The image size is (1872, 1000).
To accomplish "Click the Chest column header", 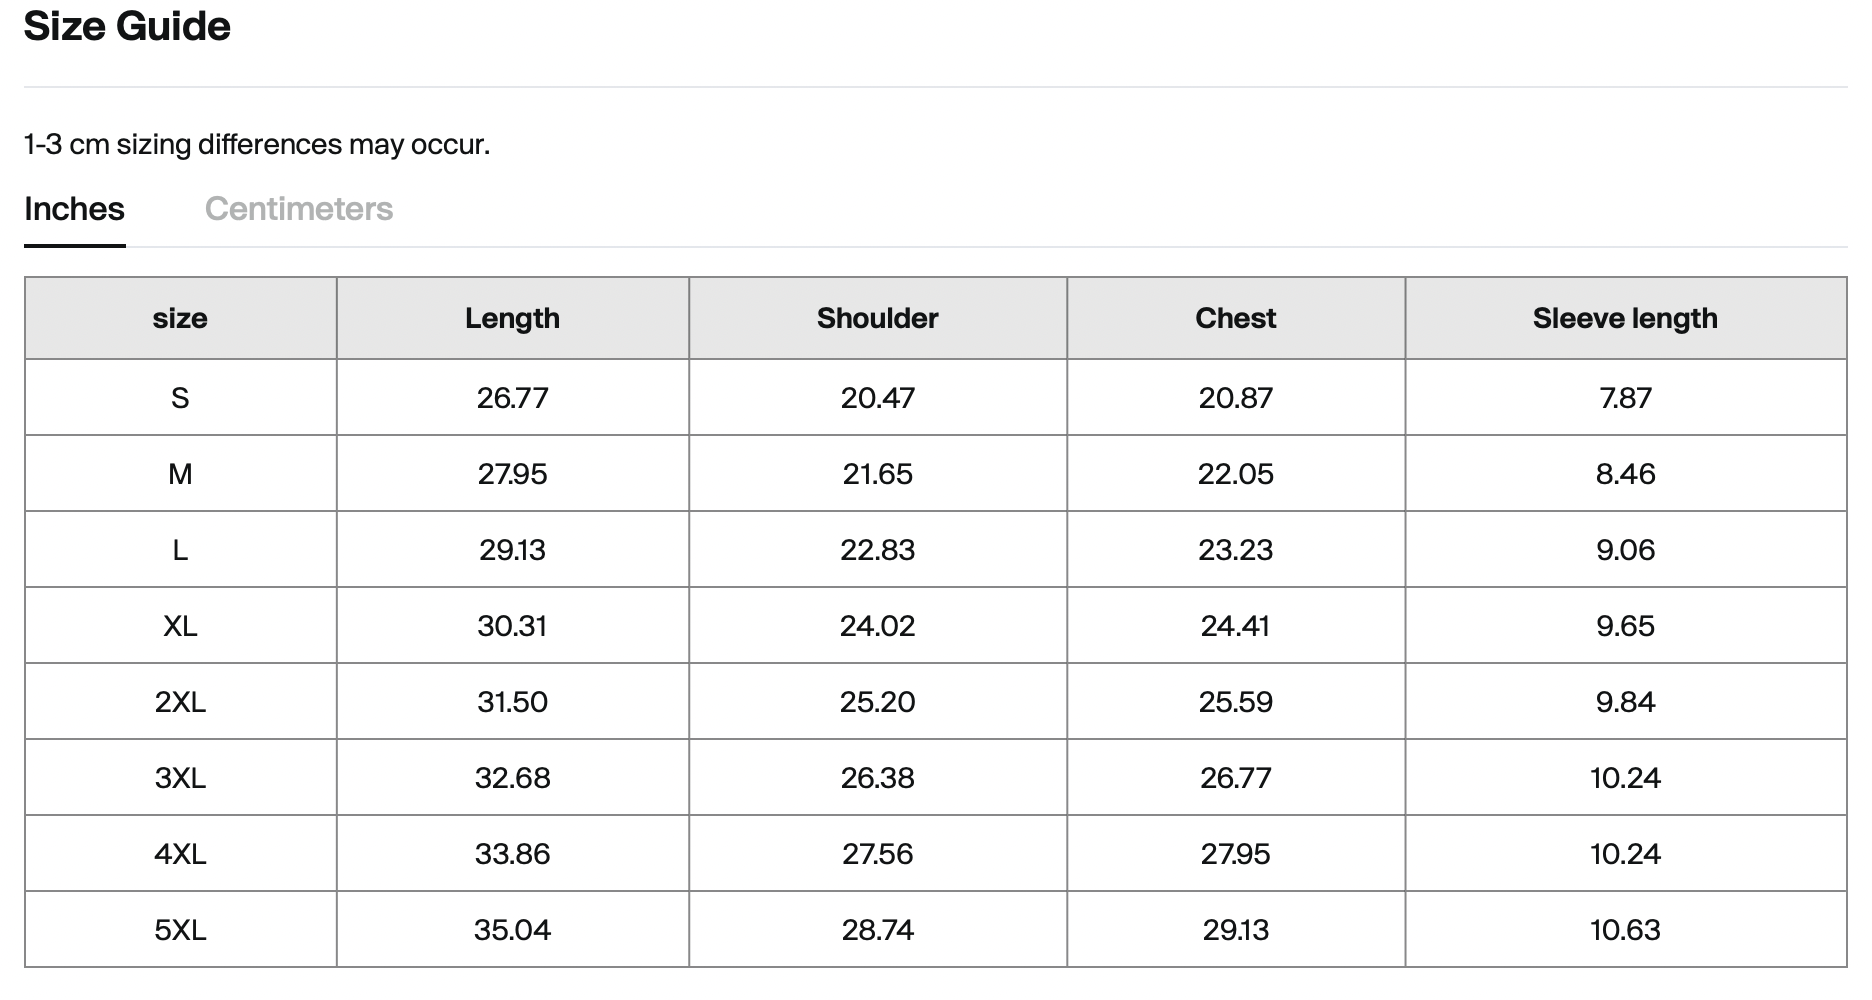I will point(1236,318).
